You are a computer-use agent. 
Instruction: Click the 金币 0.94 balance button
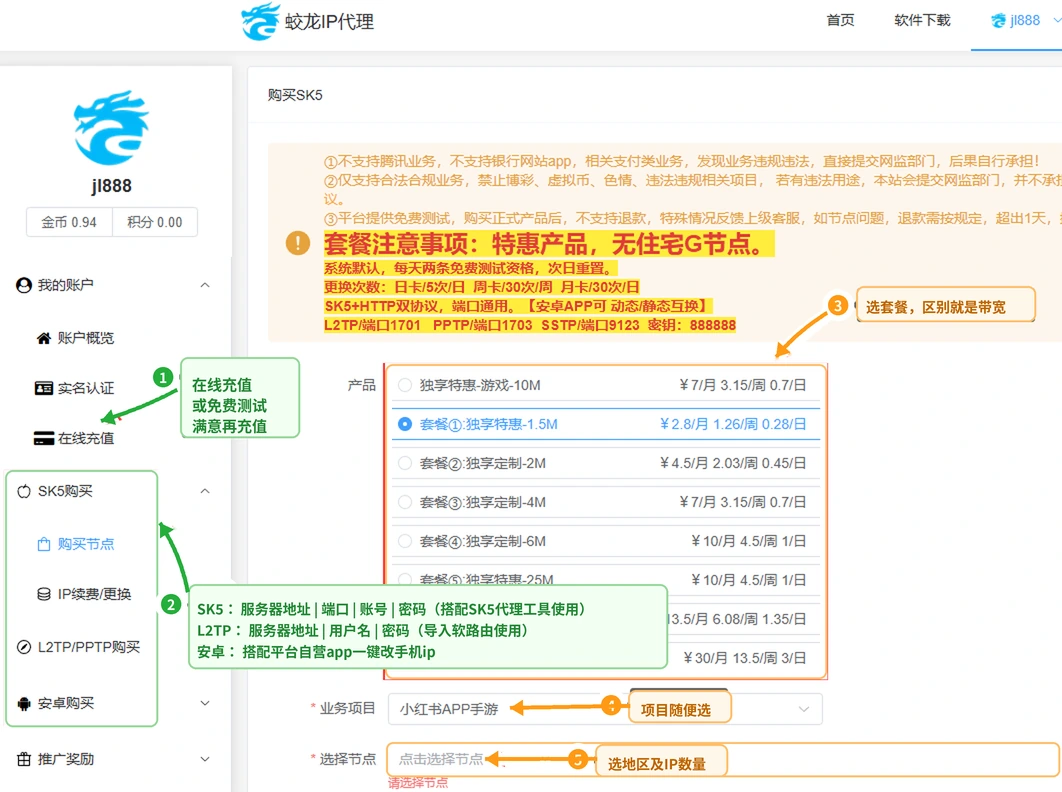coord(69,222)
